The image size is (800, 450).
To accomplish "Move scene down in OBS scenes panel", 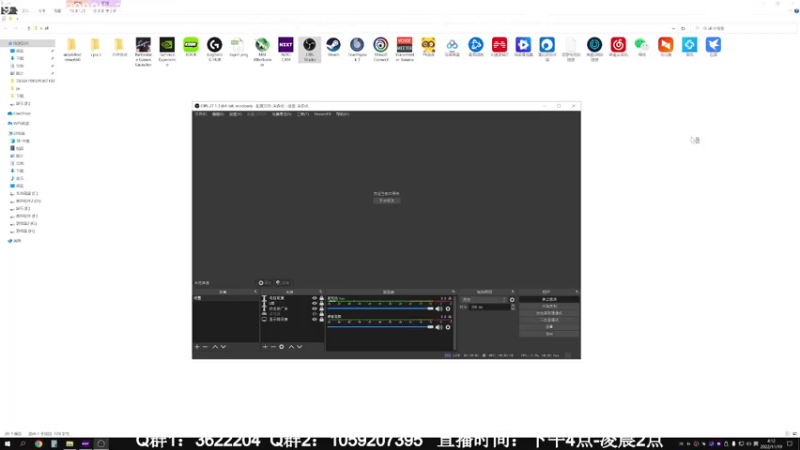I will click(x=223, y=347).
